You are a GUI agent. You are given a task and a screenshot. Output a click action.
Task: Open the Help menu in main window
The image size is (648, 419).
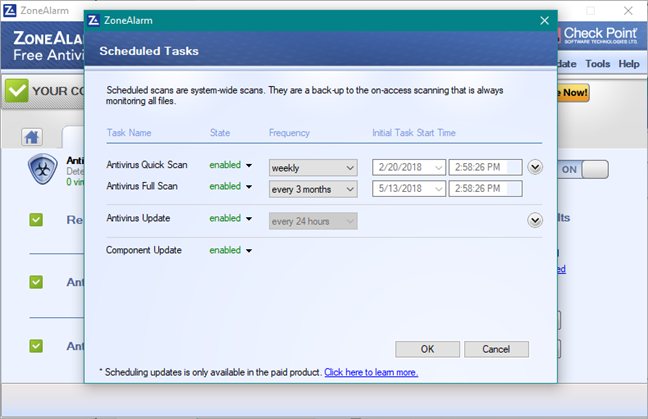(x=629, y=64)
